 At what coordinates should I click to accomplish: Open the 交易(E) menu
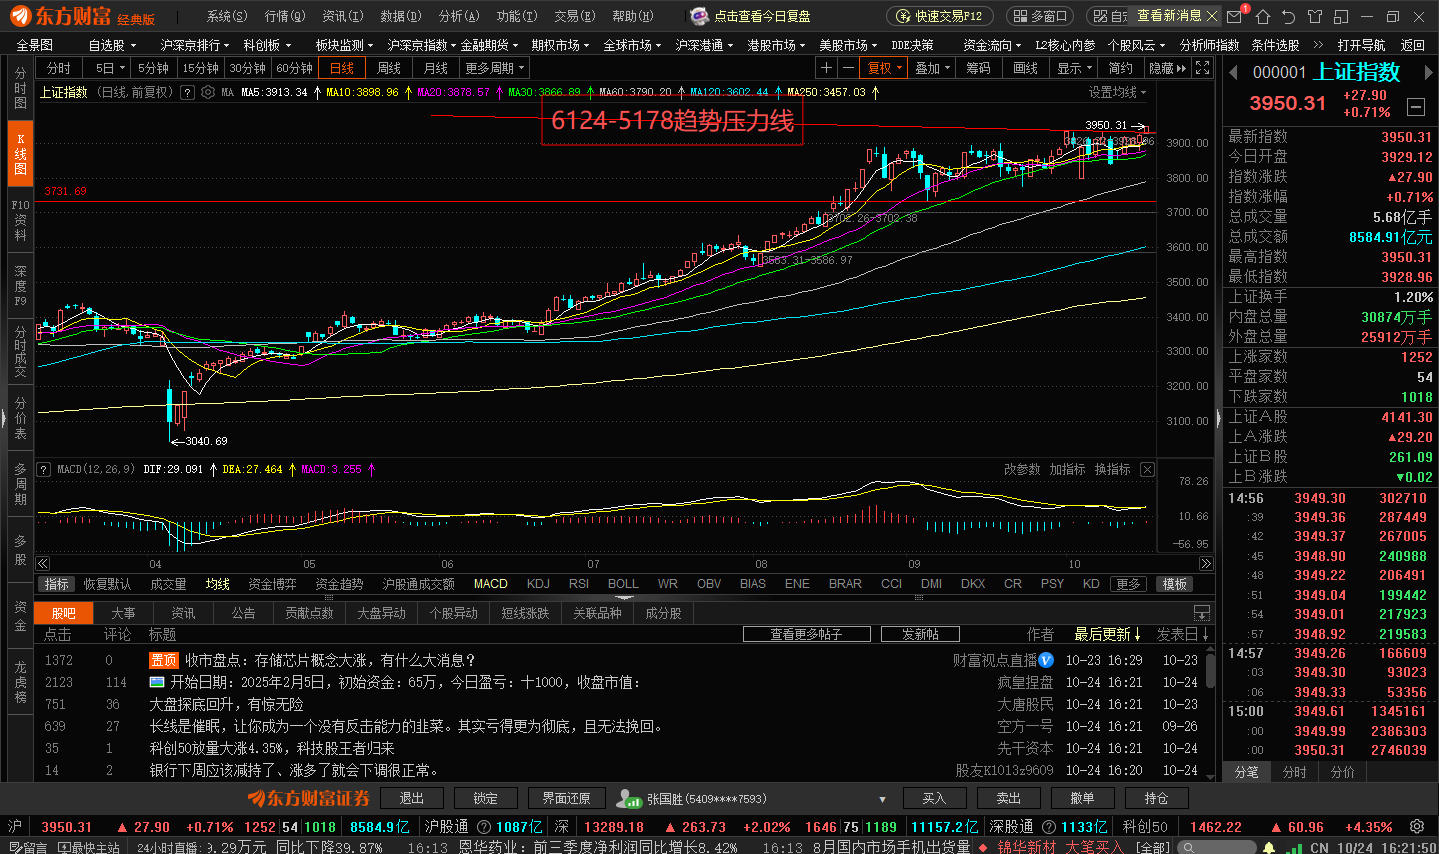tap(574, 16)
